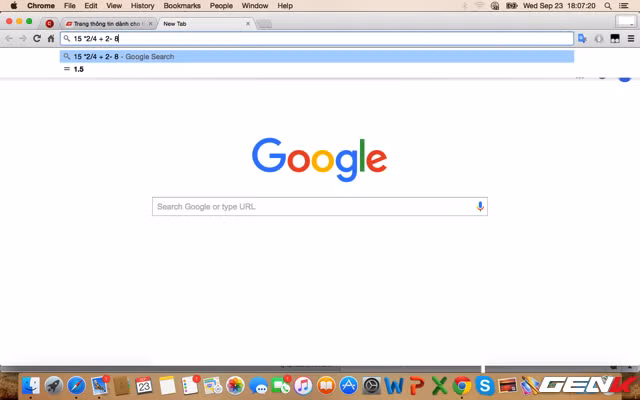This screenshot has width=640, height=400.
Task: Open the Chrome hamburger menu
Action: (630, 39)
